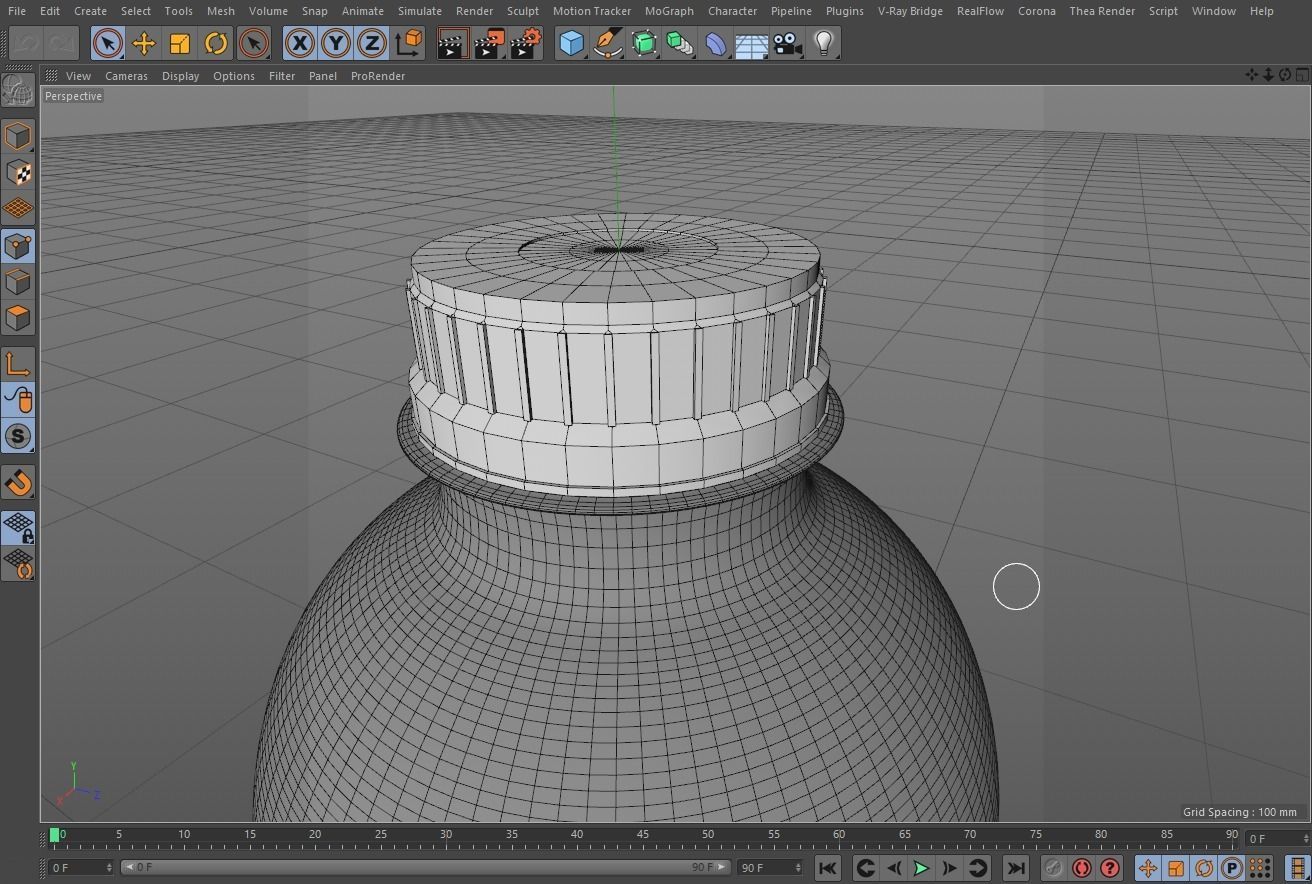The height and width of the screenshot is (884, 1312).
Task: Play the animation forwards
Action: click(x=921, y=868)
